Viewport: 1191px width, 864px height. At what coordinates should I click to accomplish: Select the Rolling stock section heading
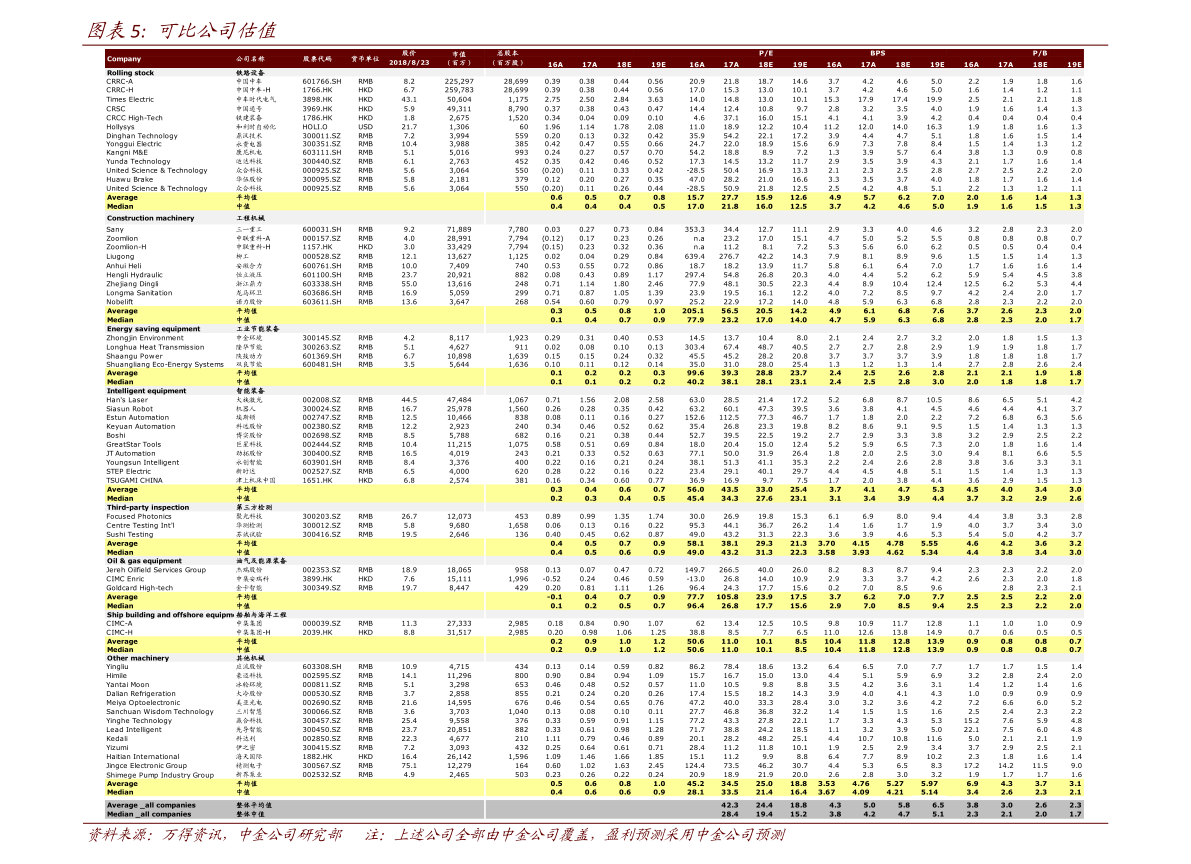(x=130, y=73)
